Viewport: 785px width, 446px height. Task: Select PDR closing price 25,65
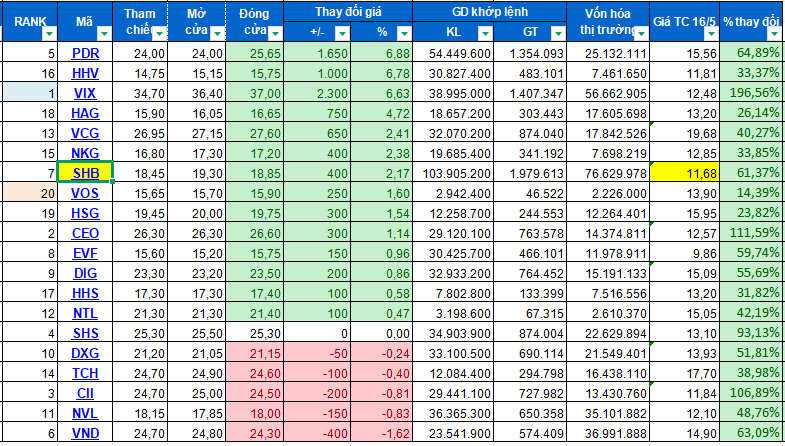[254, 53]
